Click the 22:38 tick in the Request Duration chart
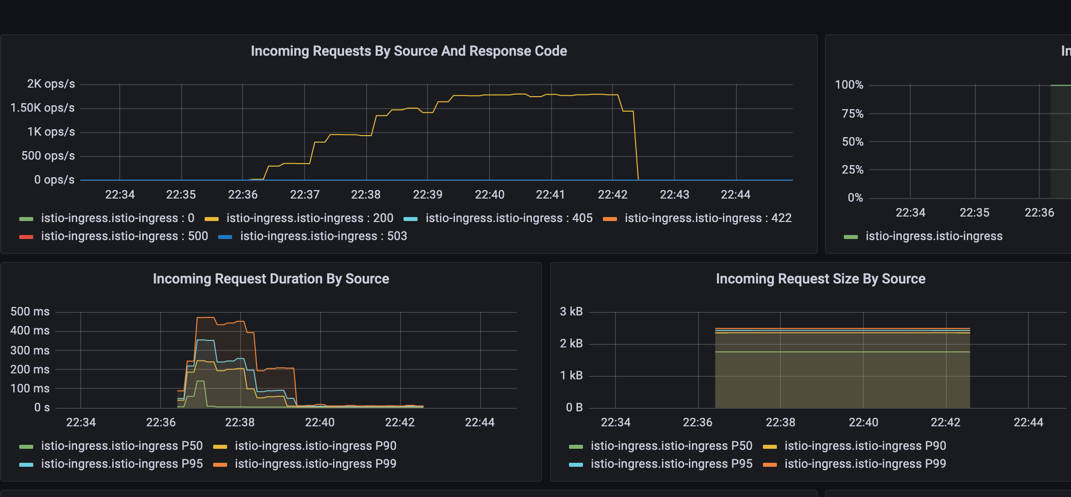Image resolution: width=1071 pixels, height=497 pixels. pos(240,423)
